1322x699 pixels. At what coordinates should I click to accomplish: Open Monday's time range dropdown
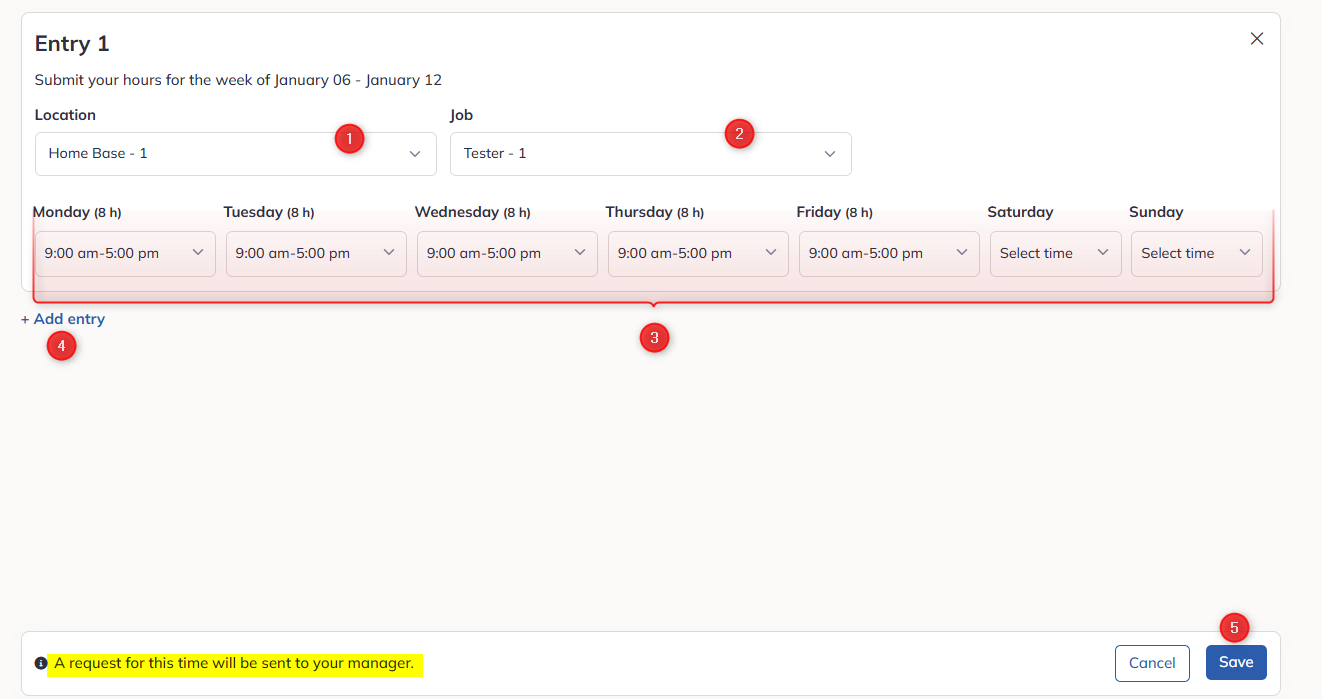click(x=125, y=254)
